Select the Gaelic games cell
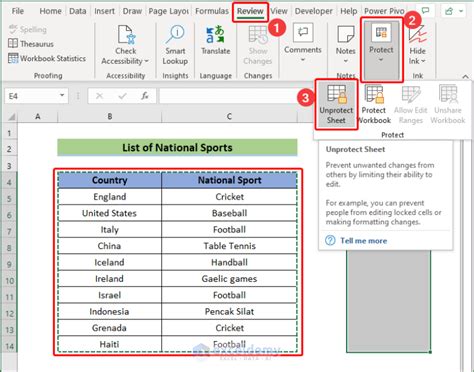 click(x=229, y=279)
